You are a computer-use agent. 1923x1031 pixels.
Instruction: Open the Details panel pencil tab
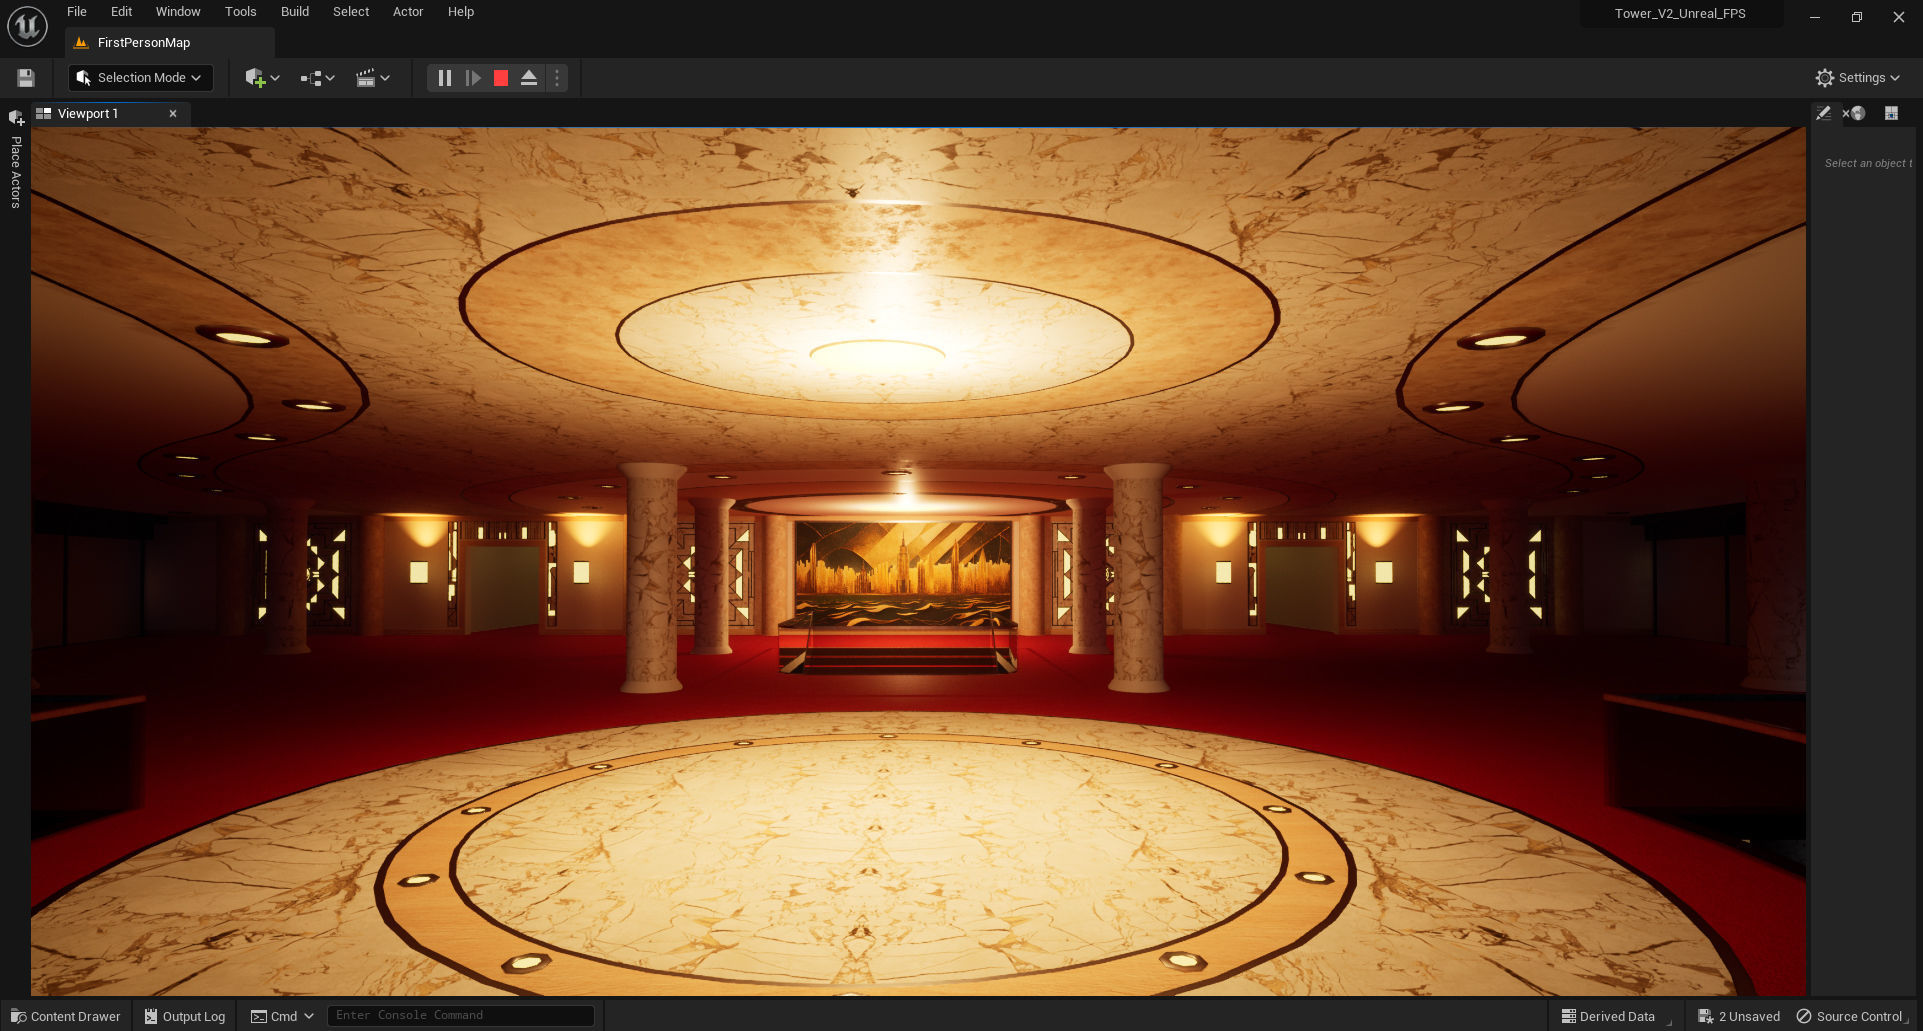click(x=1824, y=113)
